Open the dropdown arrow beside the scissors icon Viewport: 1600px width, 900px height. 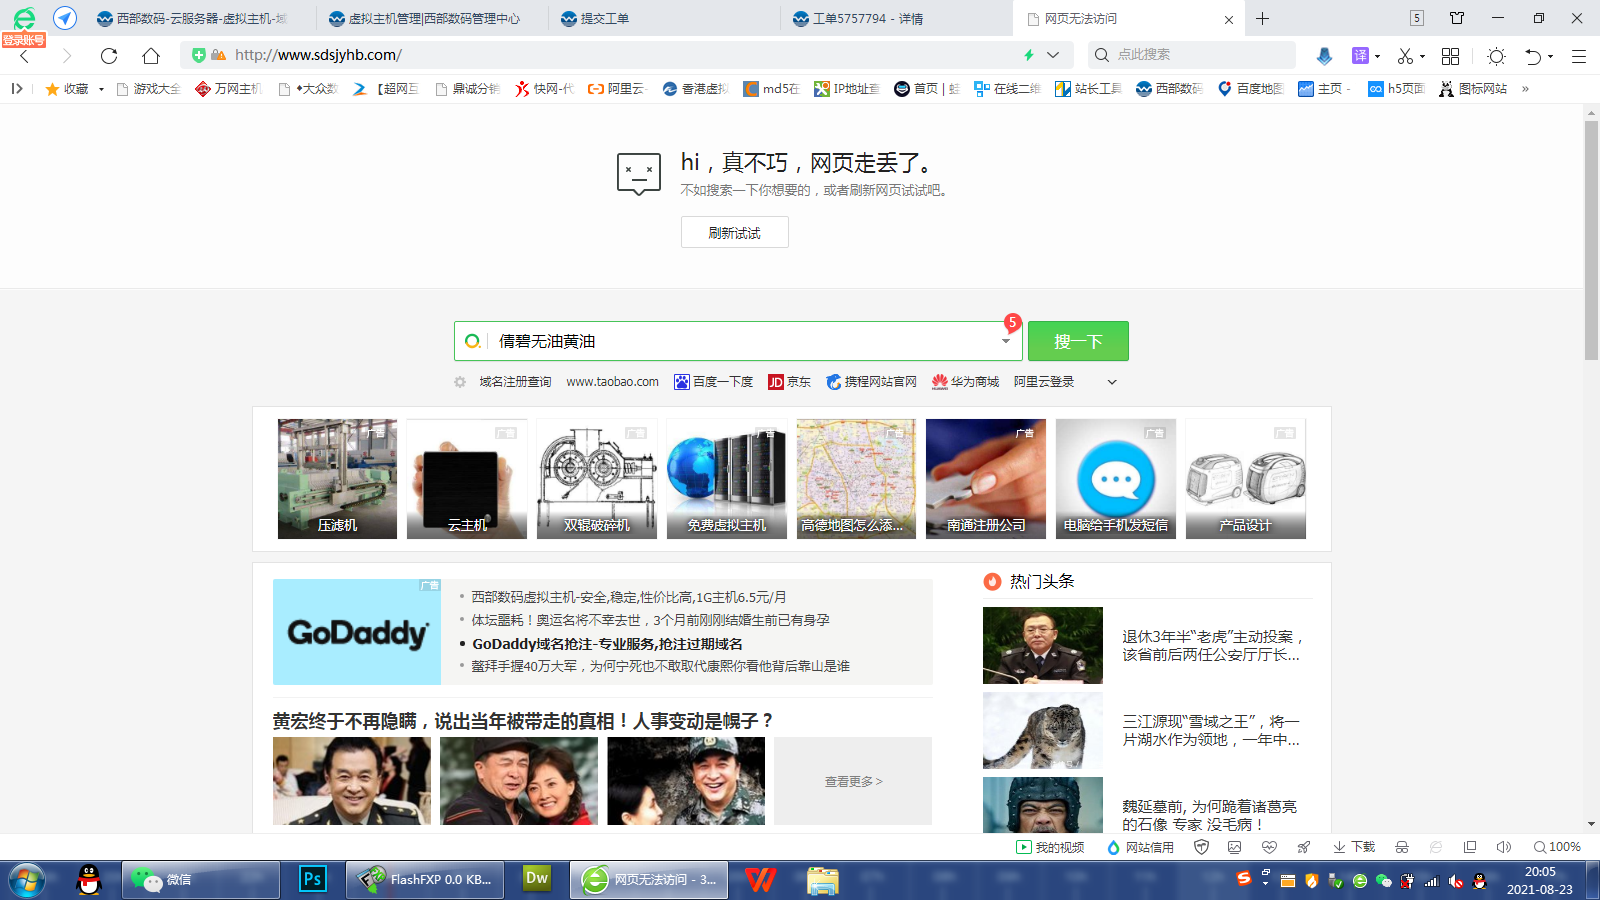(x=1422, y=56)
